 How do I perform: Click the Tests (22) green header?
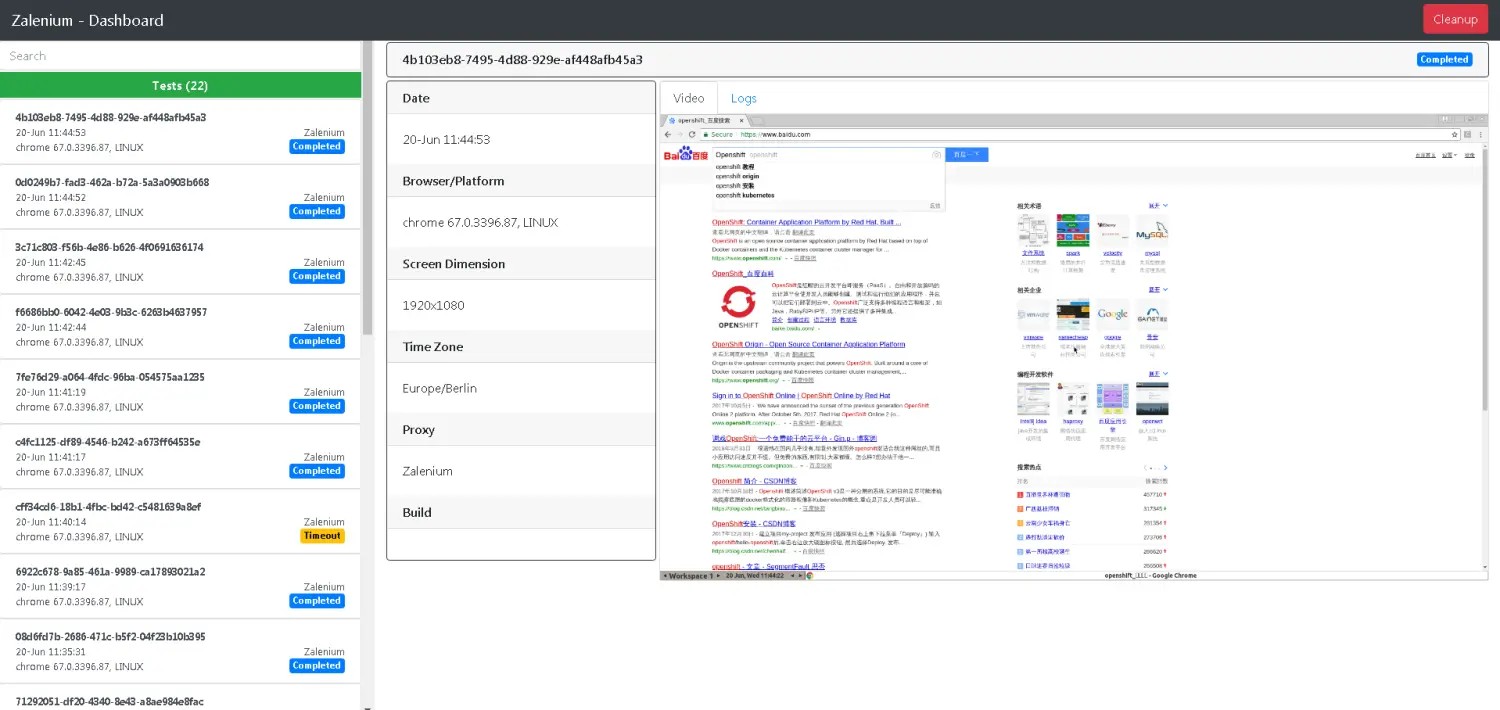click(x=180, y=85)
